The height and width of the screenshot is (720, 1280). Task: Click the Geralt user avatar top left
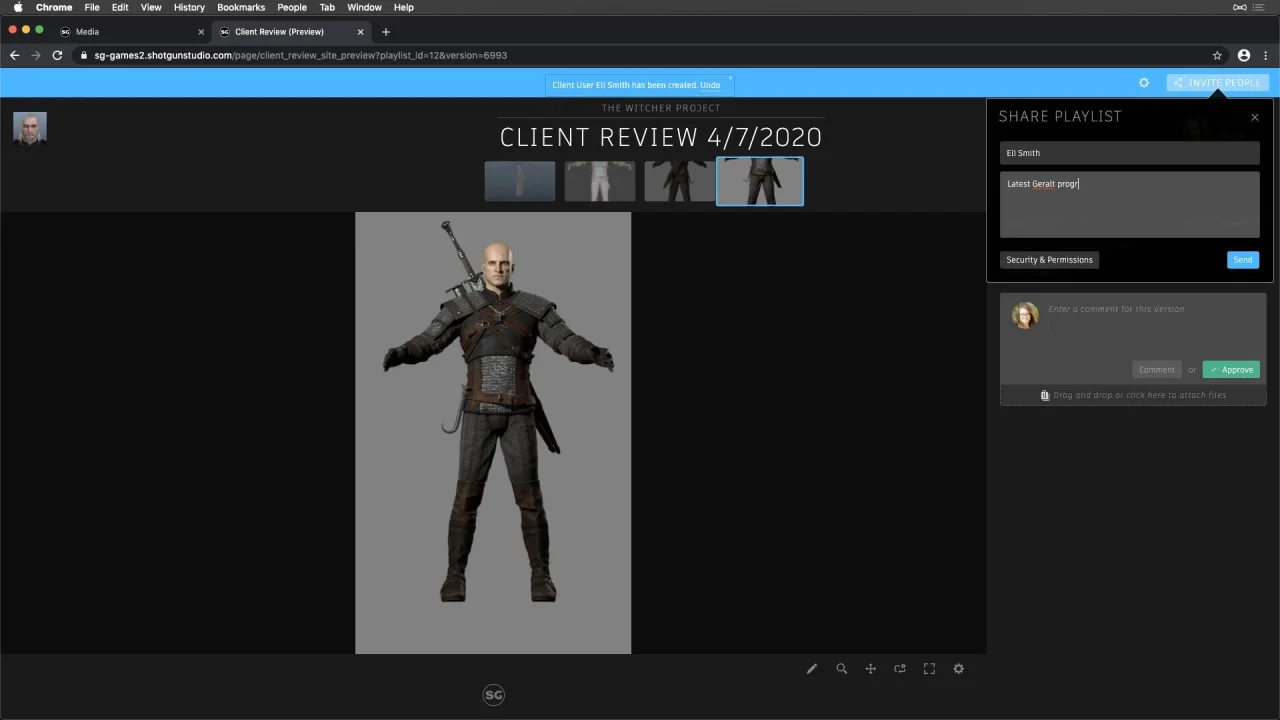[30, 128]
